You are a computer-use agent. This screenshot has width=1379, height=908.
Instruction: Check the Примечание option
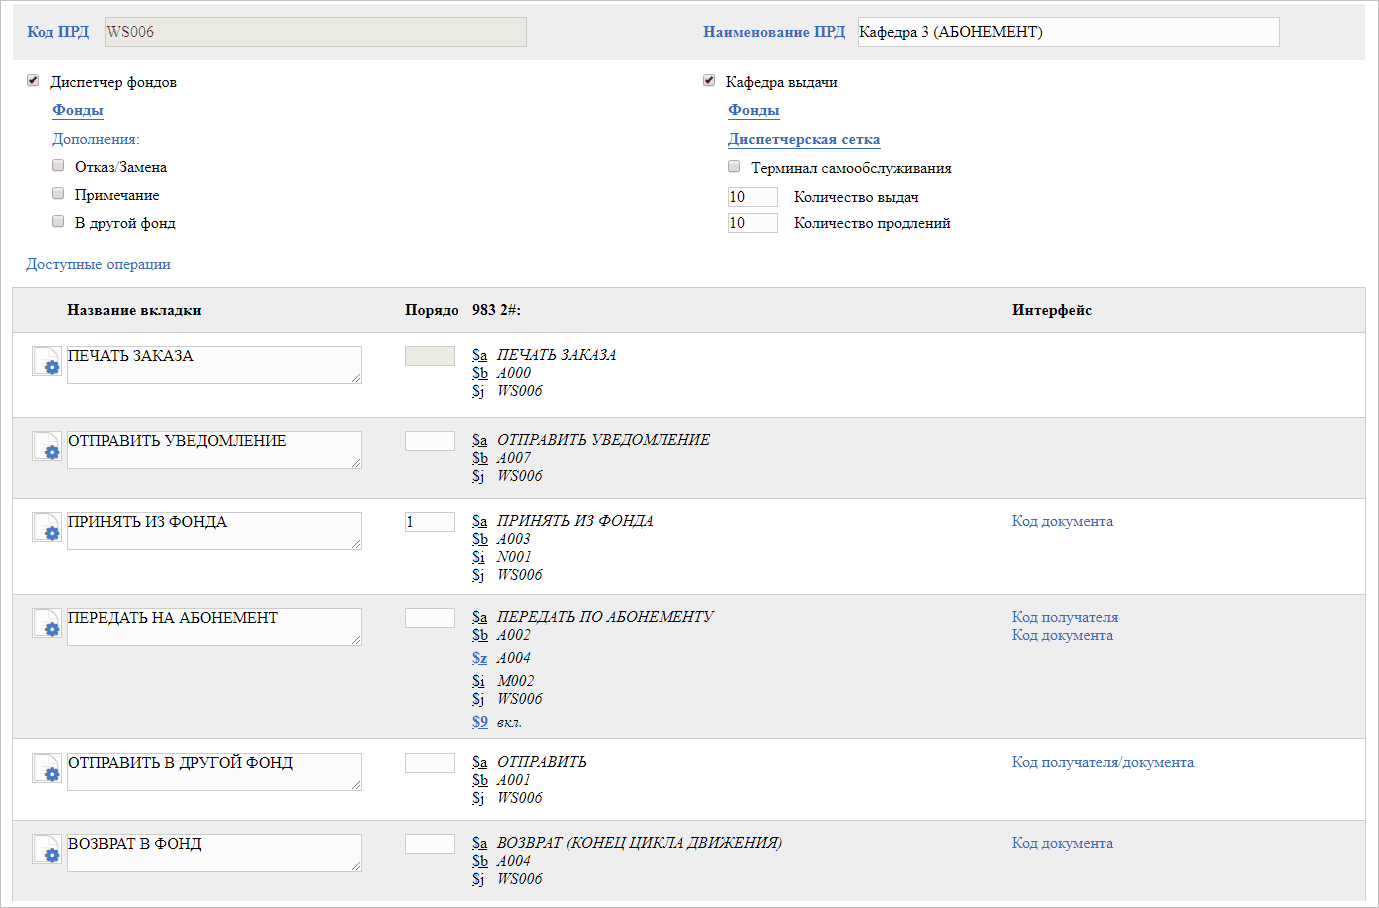[58, 194]
